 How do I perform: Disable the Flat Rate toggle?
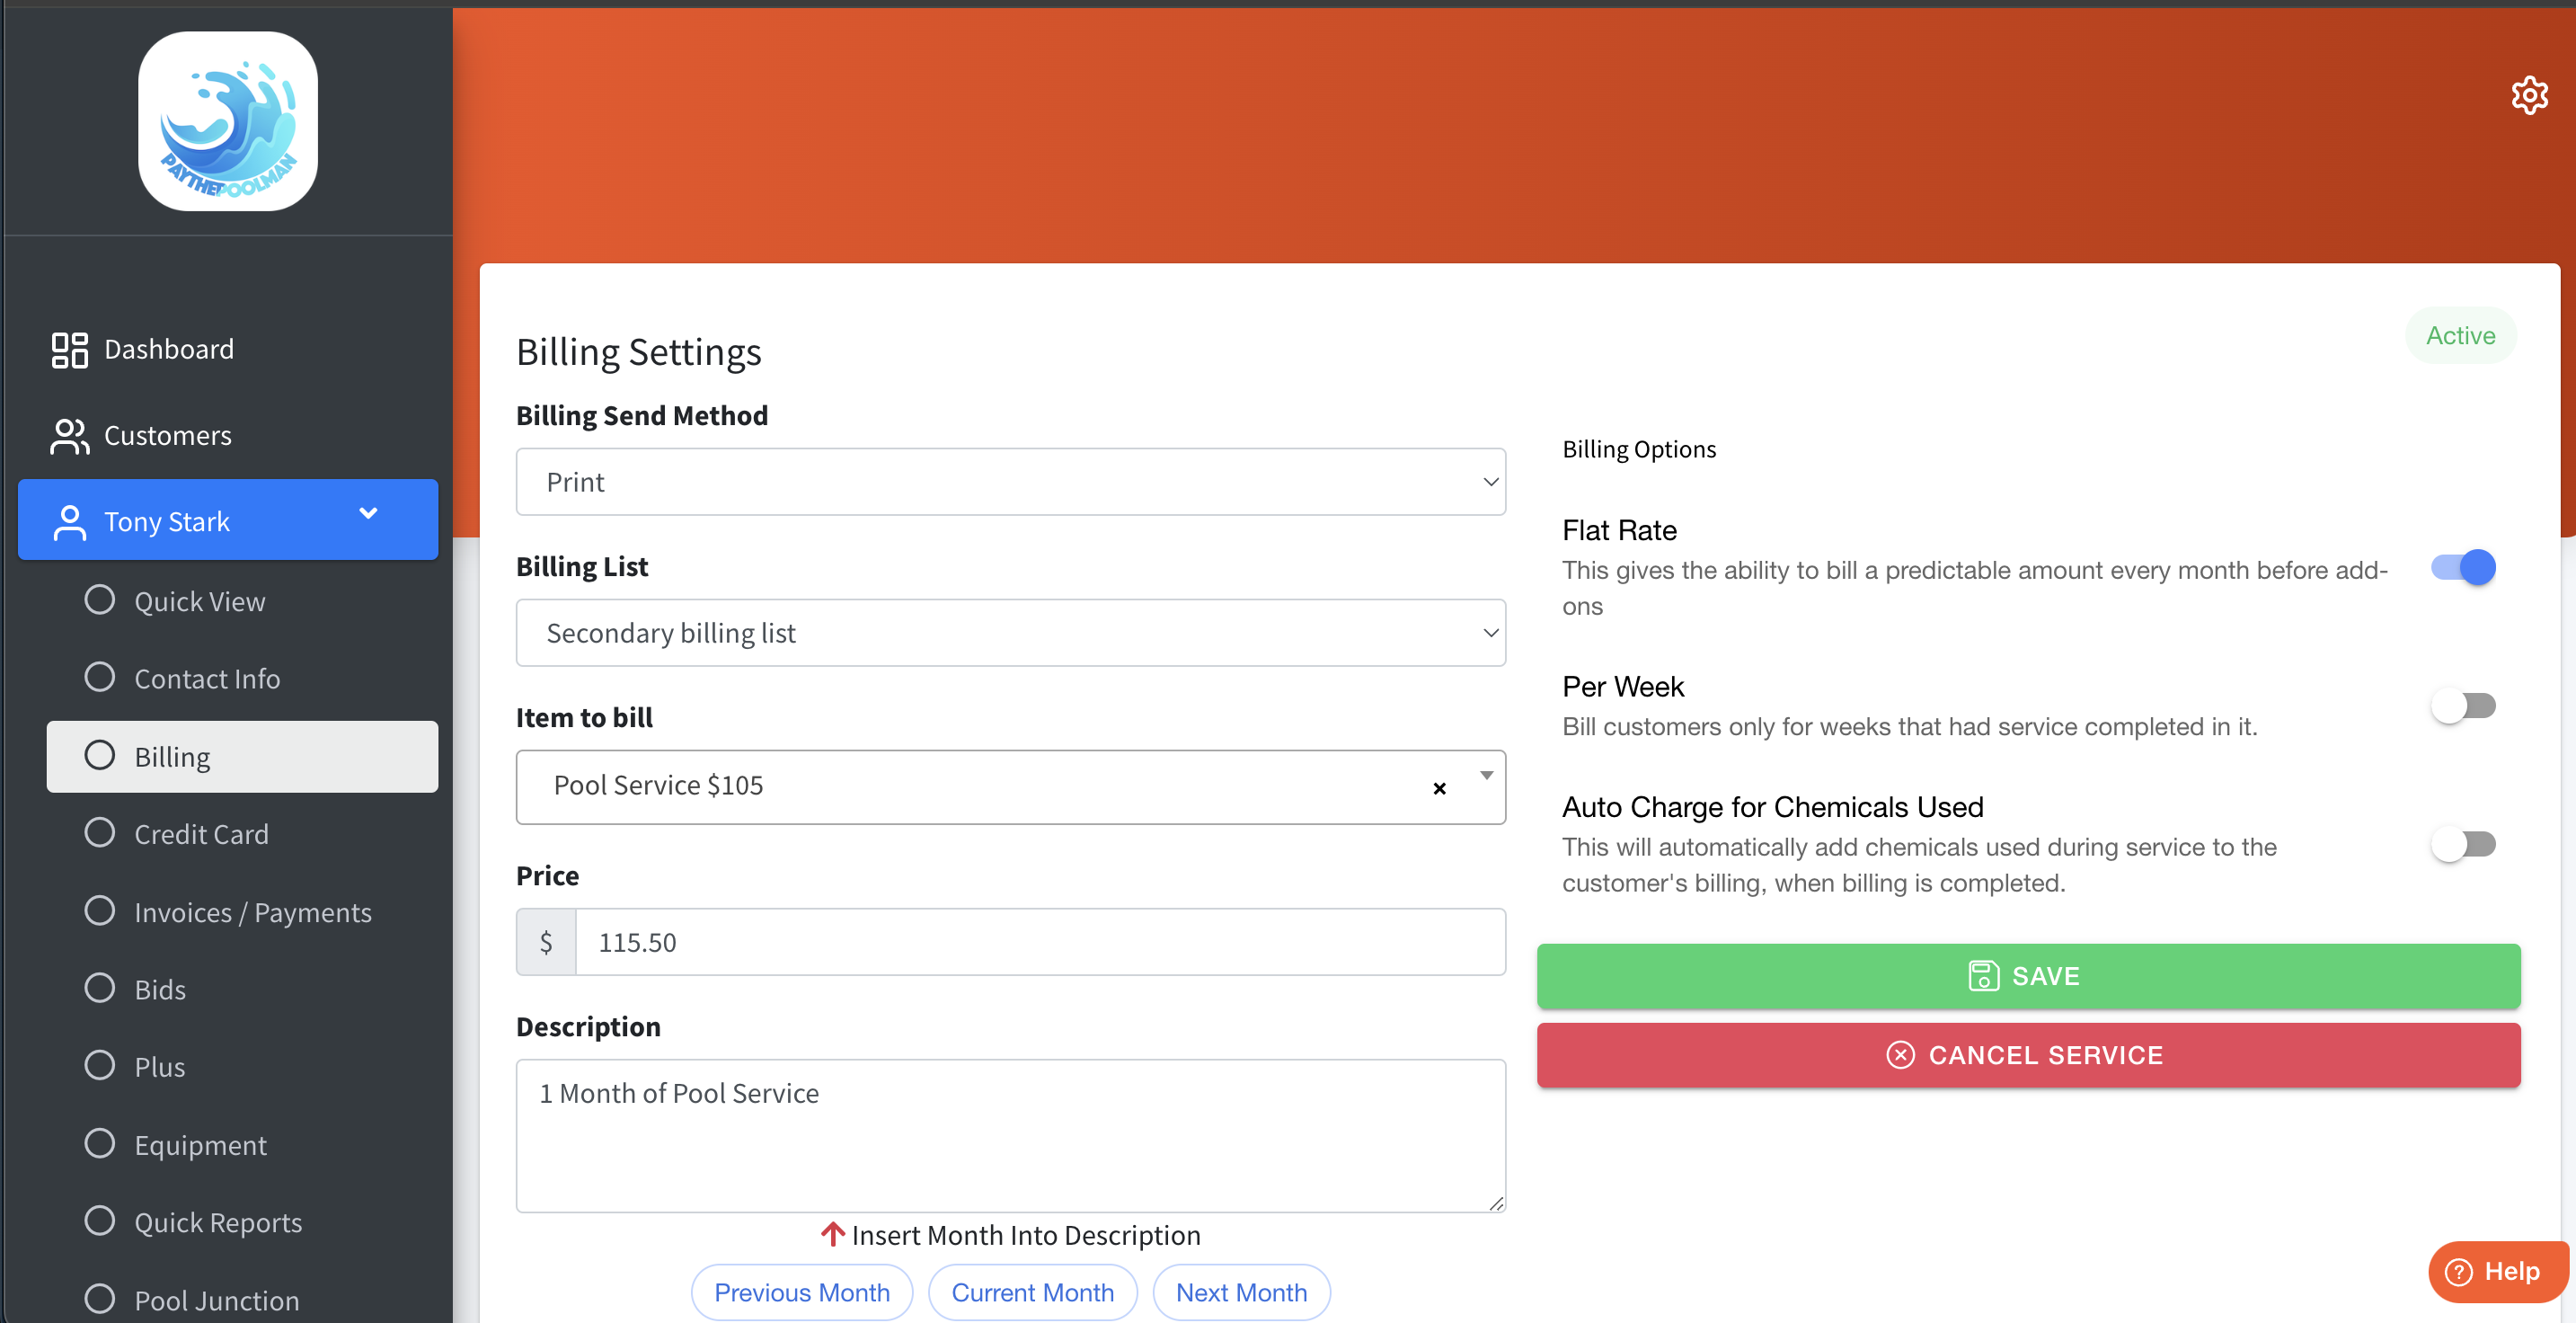coord(2463,568)
